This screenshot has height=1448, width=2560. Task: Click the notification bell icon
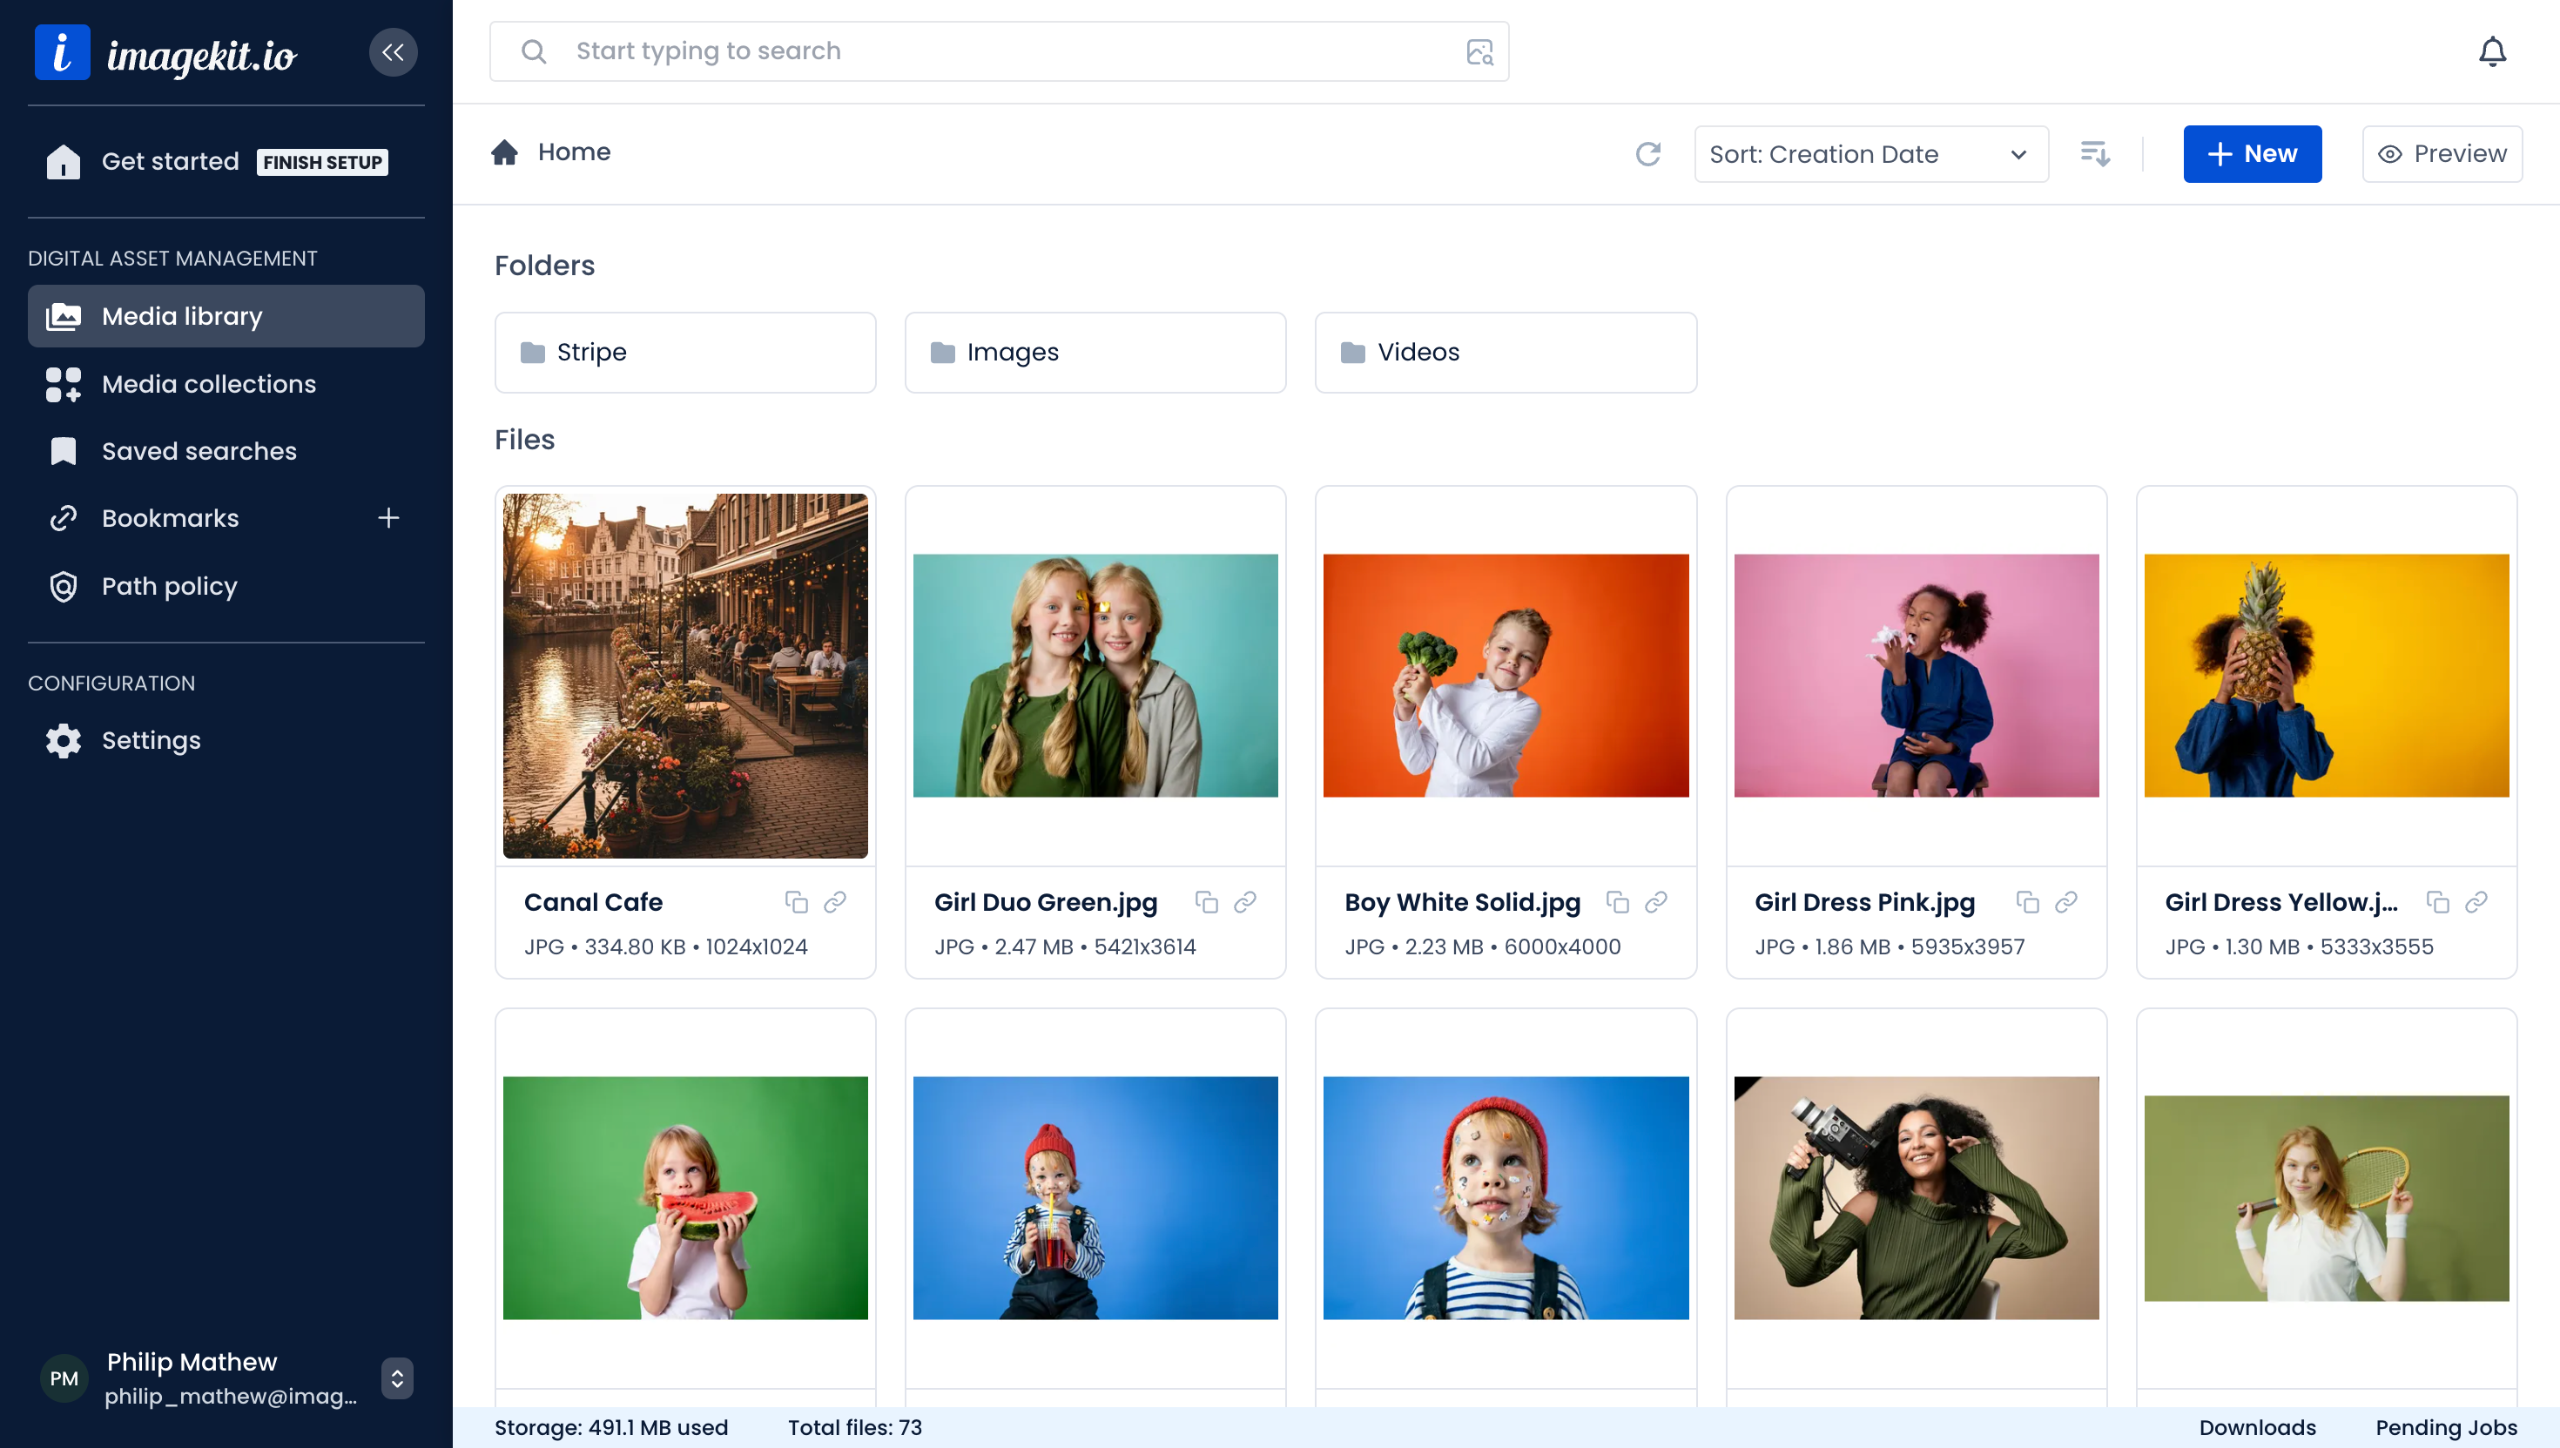click(2492, 52)
